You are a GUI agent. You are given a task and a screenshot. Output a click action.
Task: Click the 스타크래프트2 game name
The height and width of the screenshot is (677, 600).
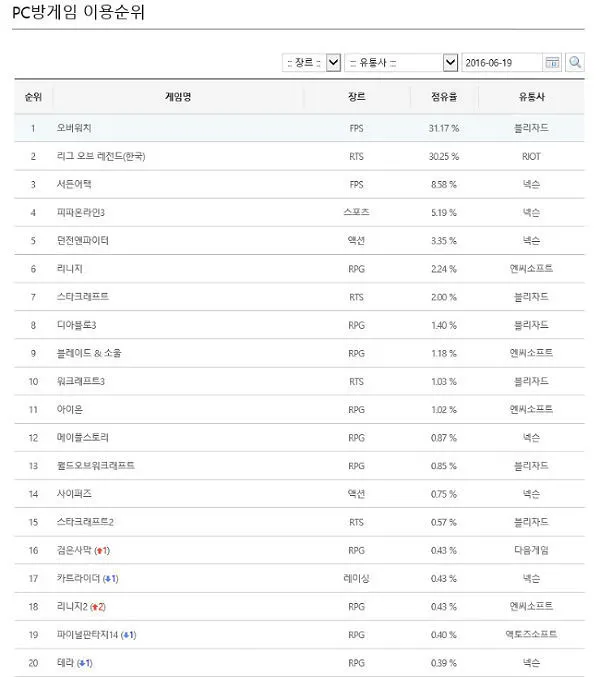tap(85, 522)
